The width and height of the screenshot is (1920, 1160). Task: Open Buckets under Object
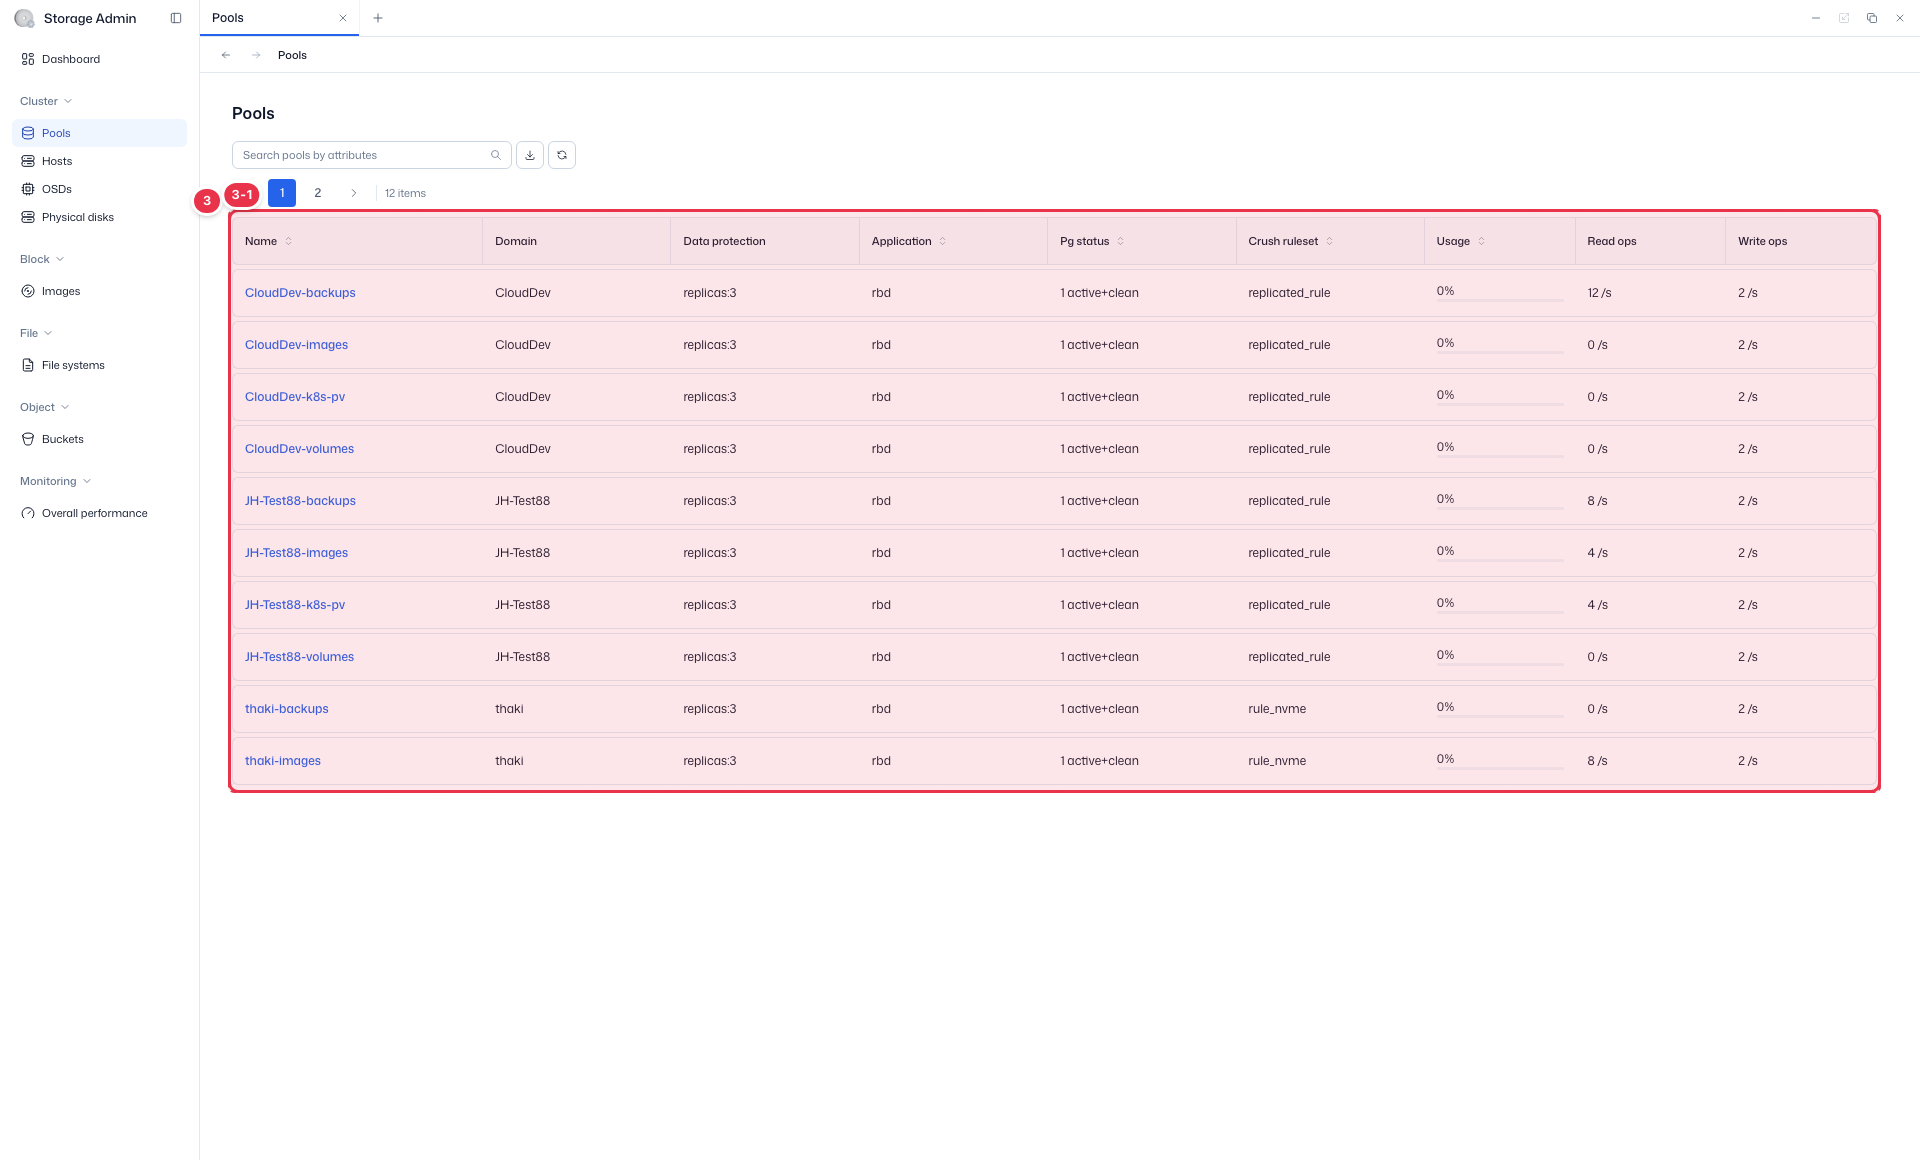99,439
